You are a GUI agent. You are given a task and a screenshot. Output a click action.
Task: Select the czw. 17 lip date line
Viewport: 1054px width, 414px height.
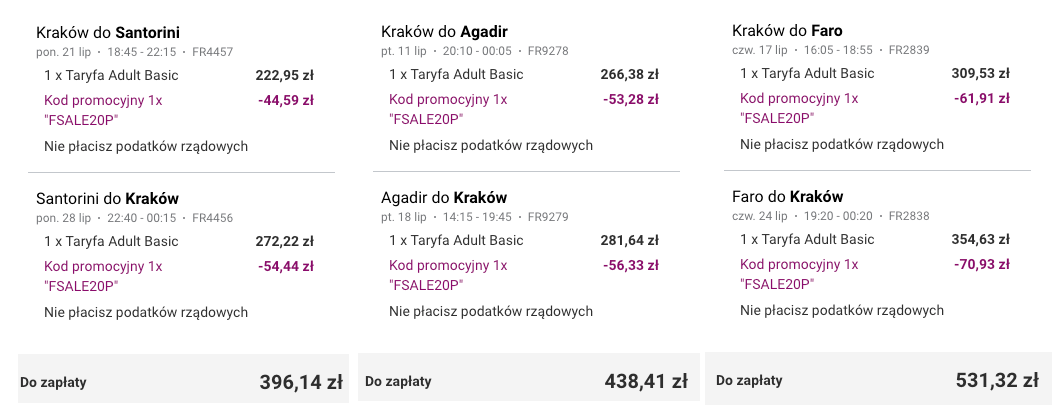pyautogui.click(x=831, y=50)
